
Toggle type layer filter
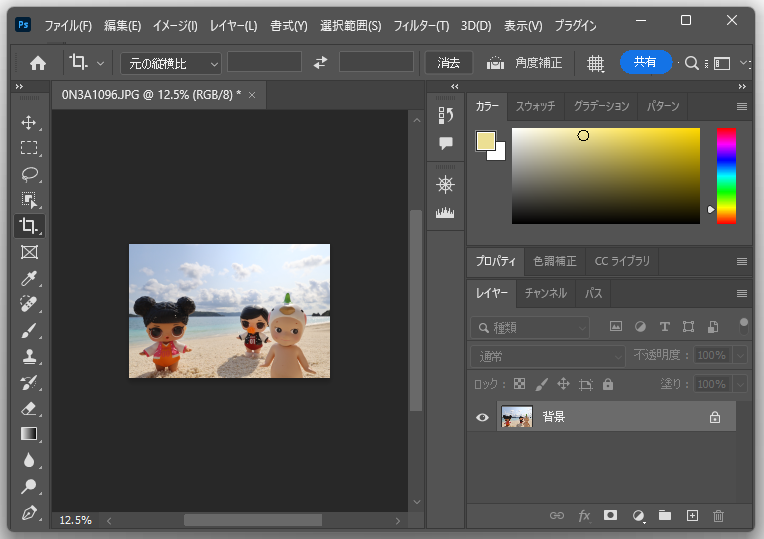665,327
